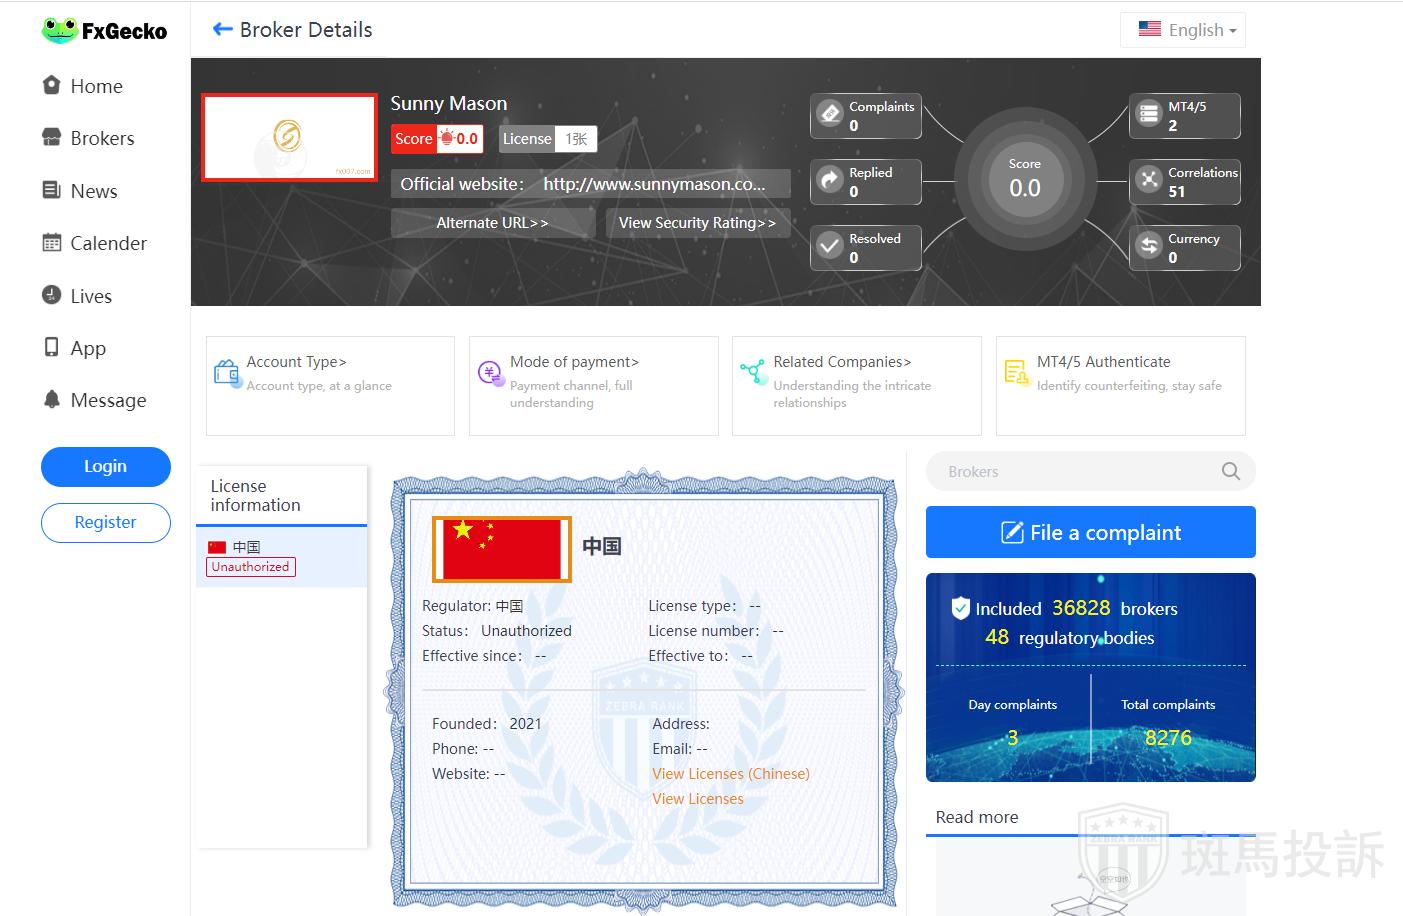The width and height of the screenshot is (1403, 916).
Task: Click the MT4/5 server icon
Action: pos(1149,114)
